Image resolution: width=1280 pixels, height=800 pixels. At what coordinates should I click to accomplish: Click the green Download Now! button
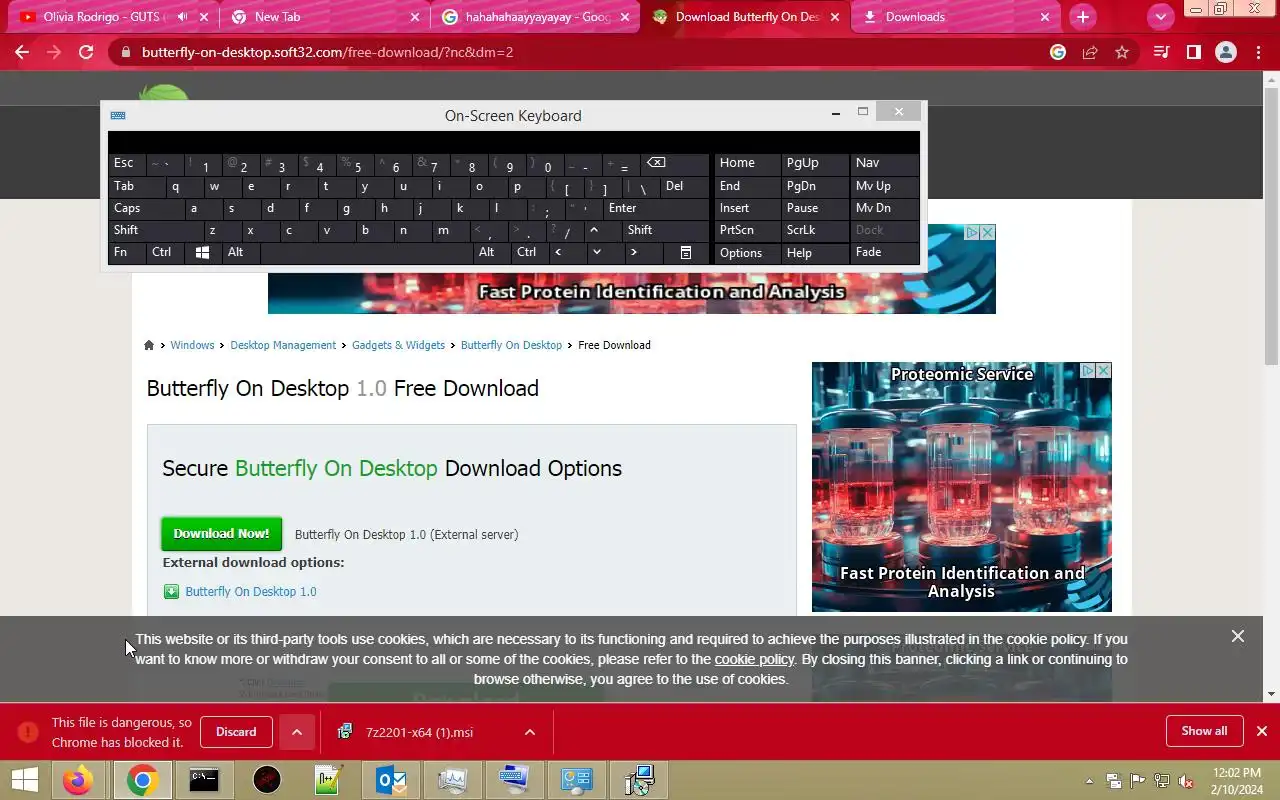click(x=222, y=534)
